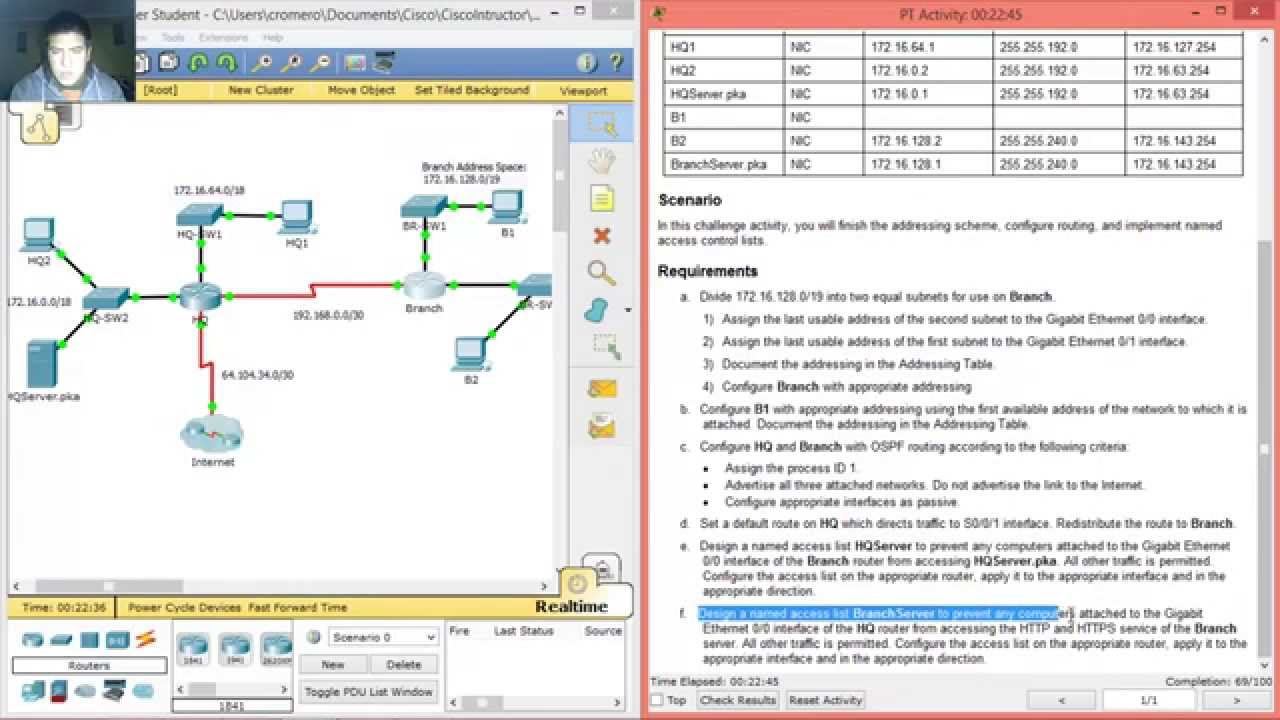The height and width of the screenshot is (720, 1280).
Task: Click the B2 computer in topology
Action: click(x=471, y=352)
